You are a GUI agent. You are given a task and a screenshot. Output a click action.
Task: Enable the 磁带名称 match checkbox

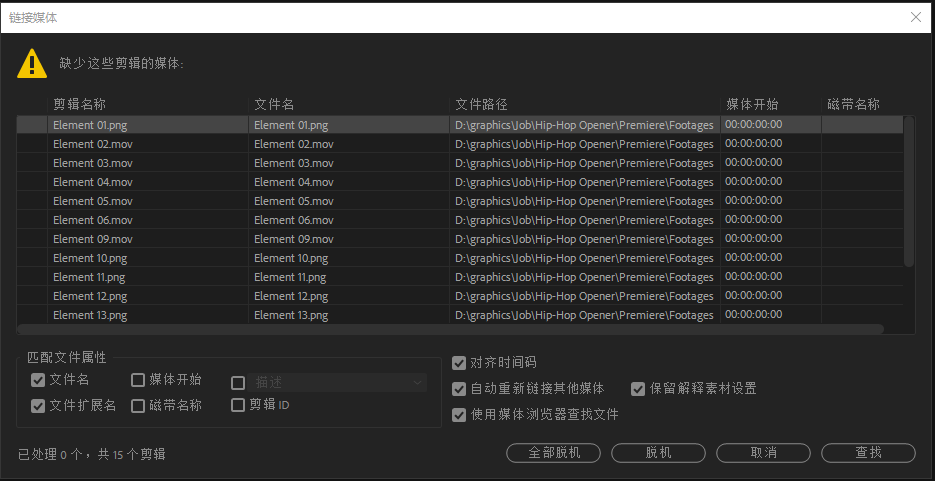pyautogui.click(x=138, y=405)
